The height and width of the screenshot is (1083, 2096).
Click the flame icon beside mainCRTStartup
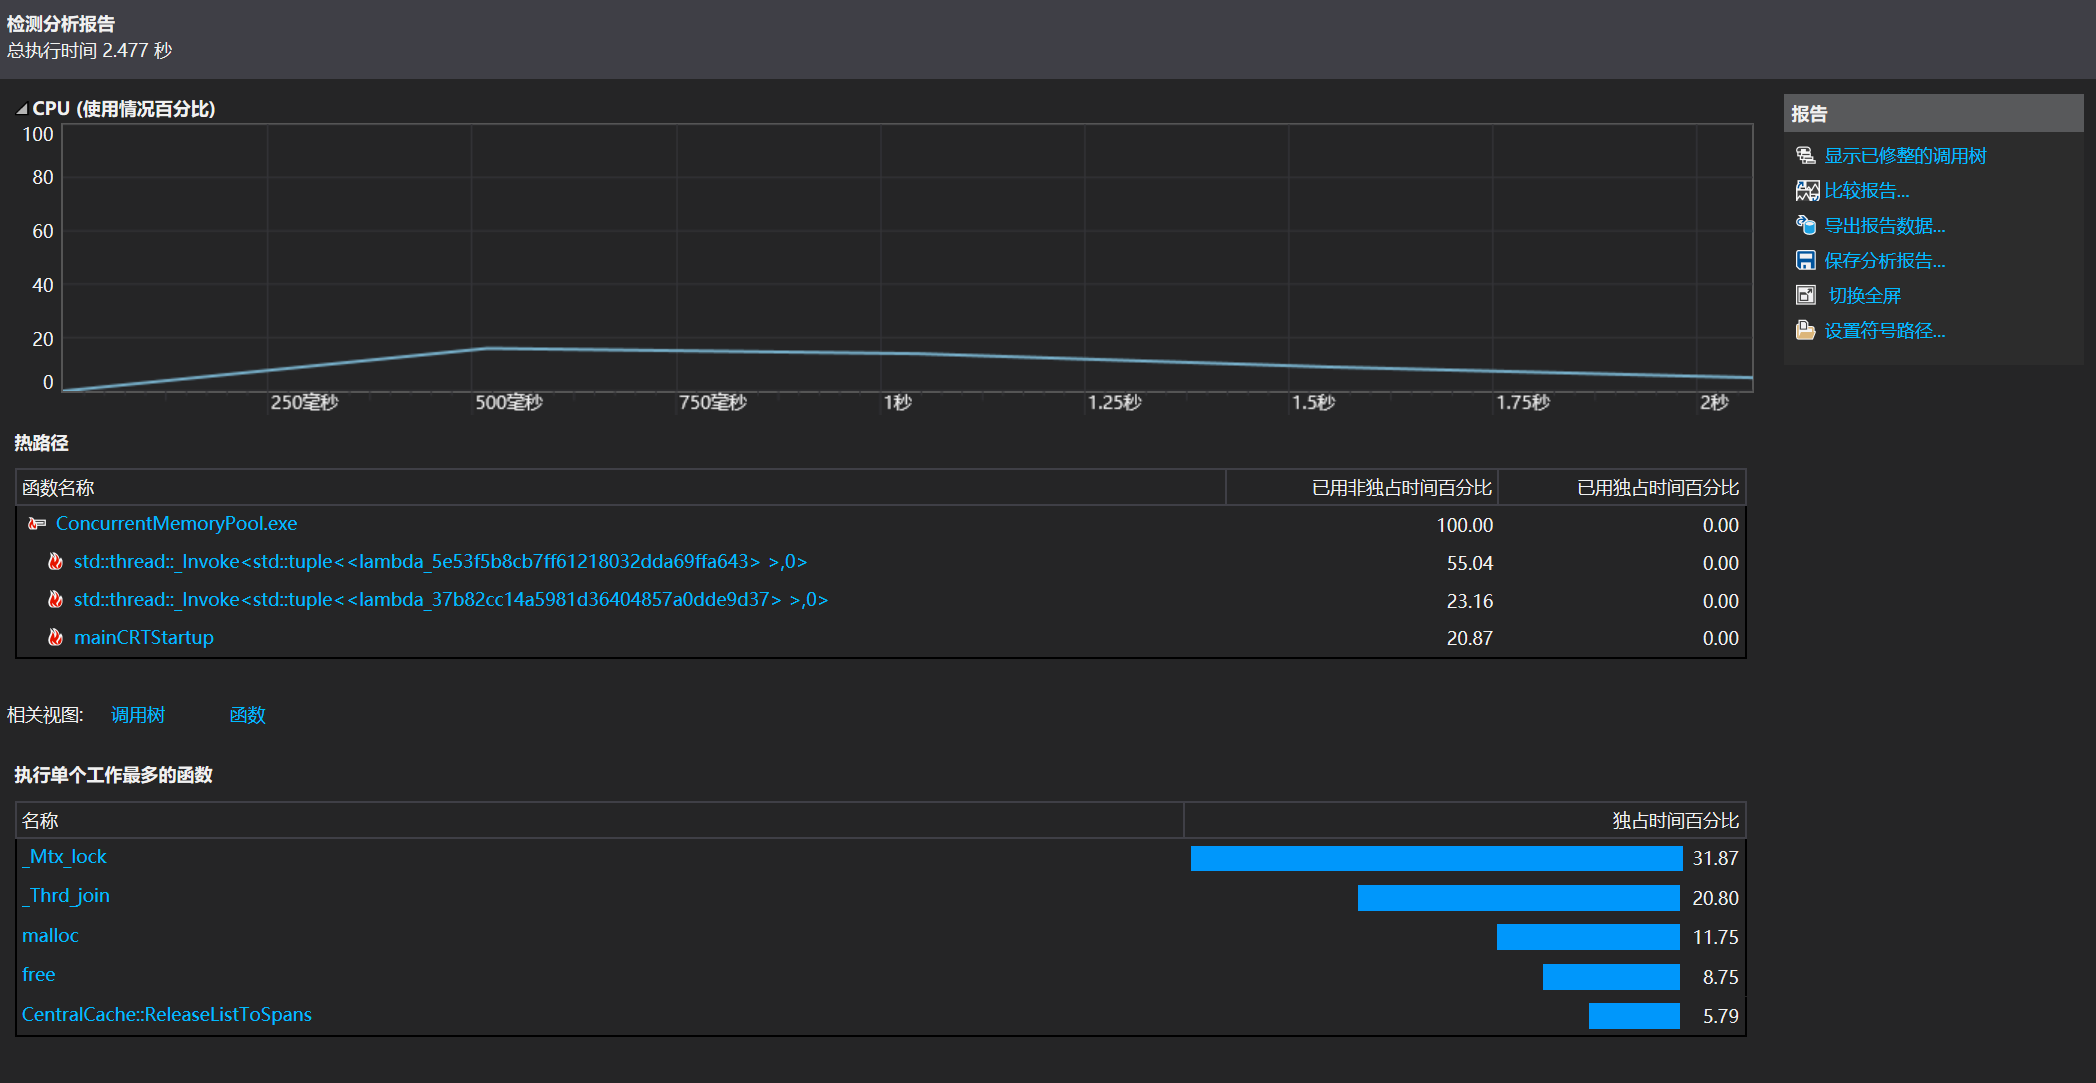(56, 638)
